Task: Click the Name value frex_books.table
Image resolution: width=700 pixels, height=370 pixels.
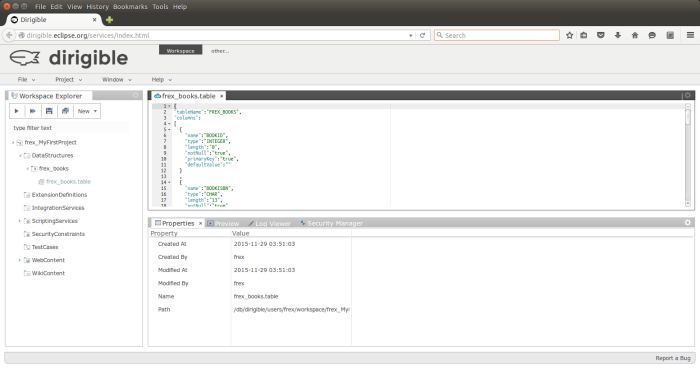Action: (256, 296)
